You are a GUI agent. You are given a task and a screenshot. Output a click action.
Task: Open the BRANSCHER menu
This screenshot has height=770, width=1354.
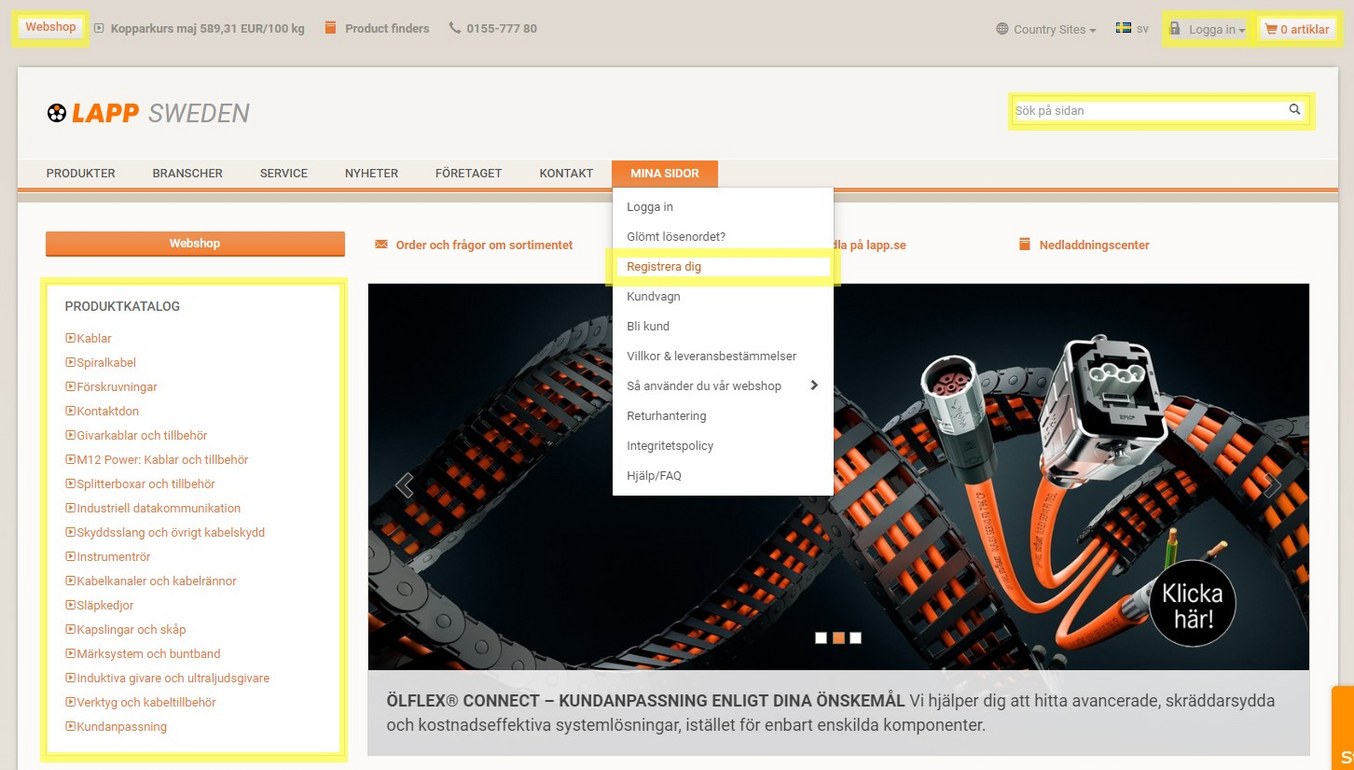tap(187, 173)
